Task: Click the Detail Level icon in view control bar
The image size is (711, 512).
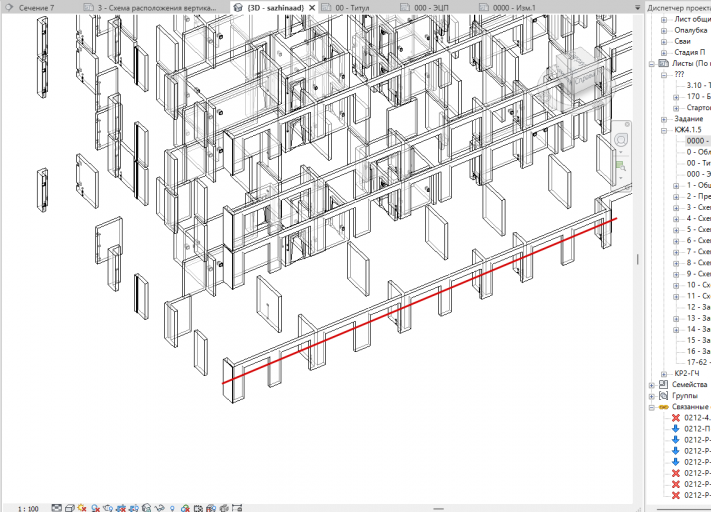Action: tap(57, 508)
